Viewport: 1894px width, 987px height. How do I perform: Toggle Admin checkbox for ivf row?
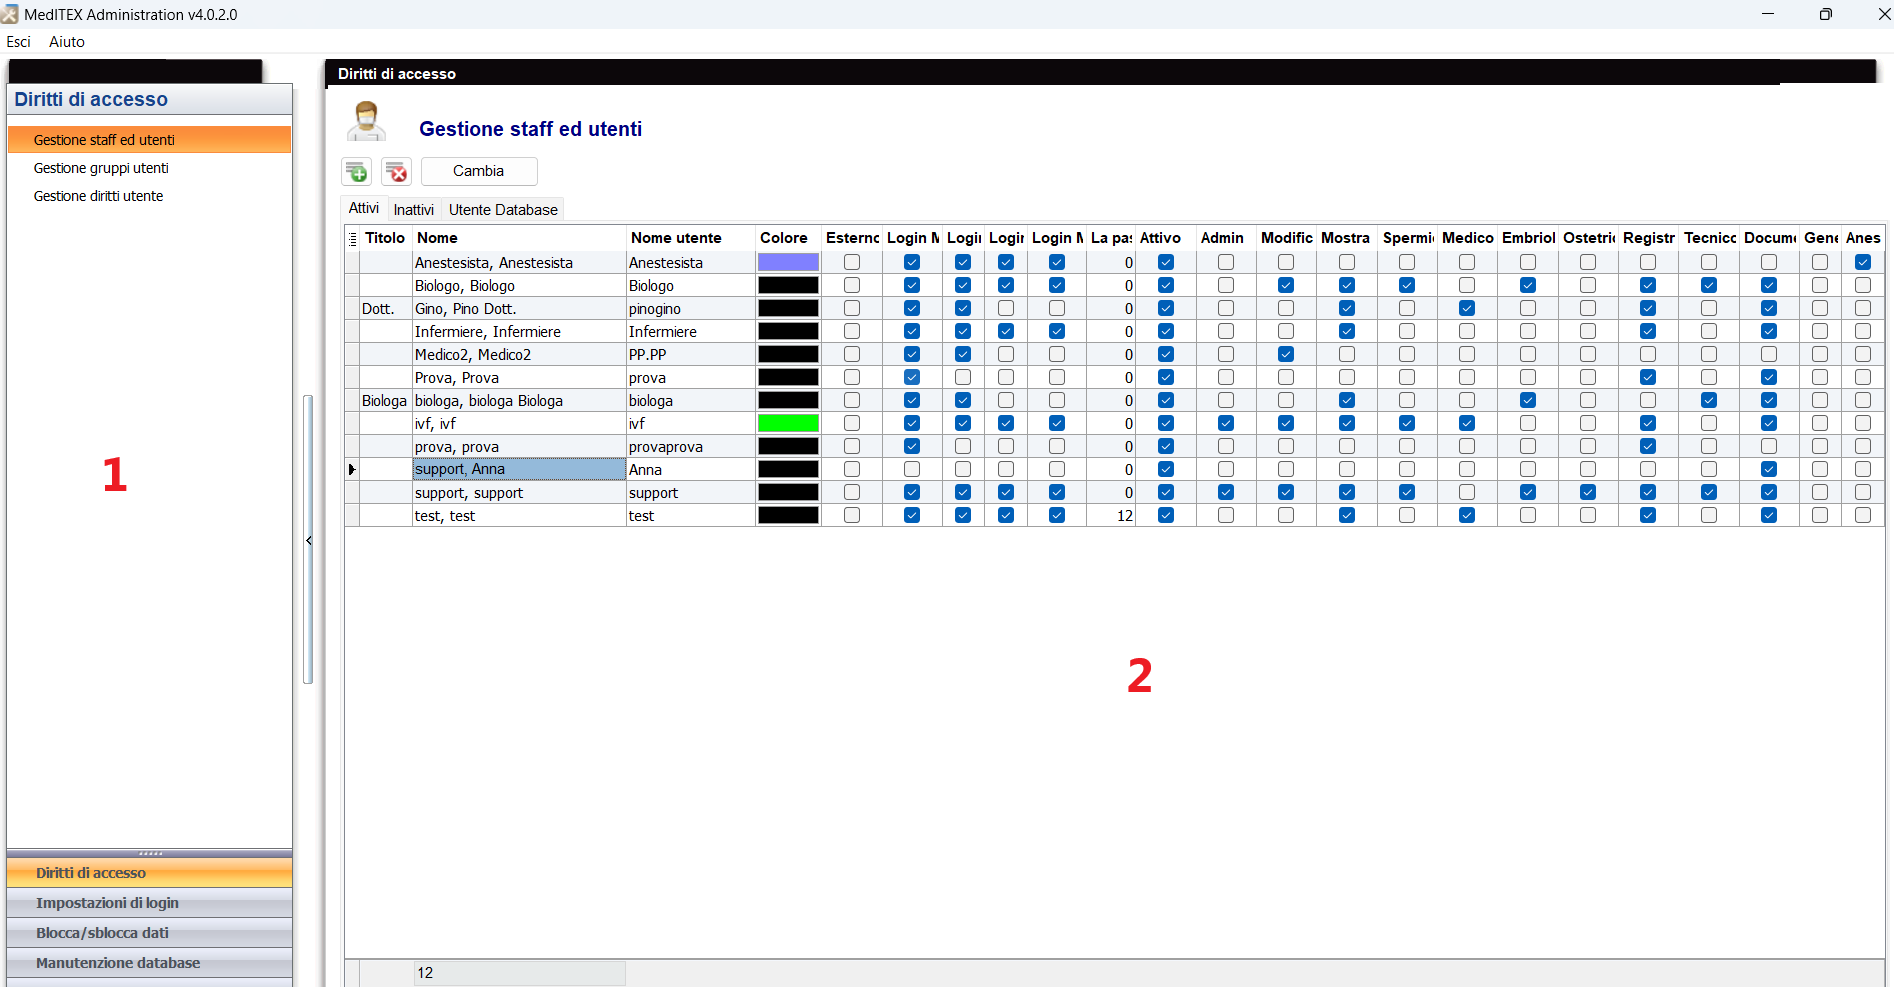coord(1226,423)
